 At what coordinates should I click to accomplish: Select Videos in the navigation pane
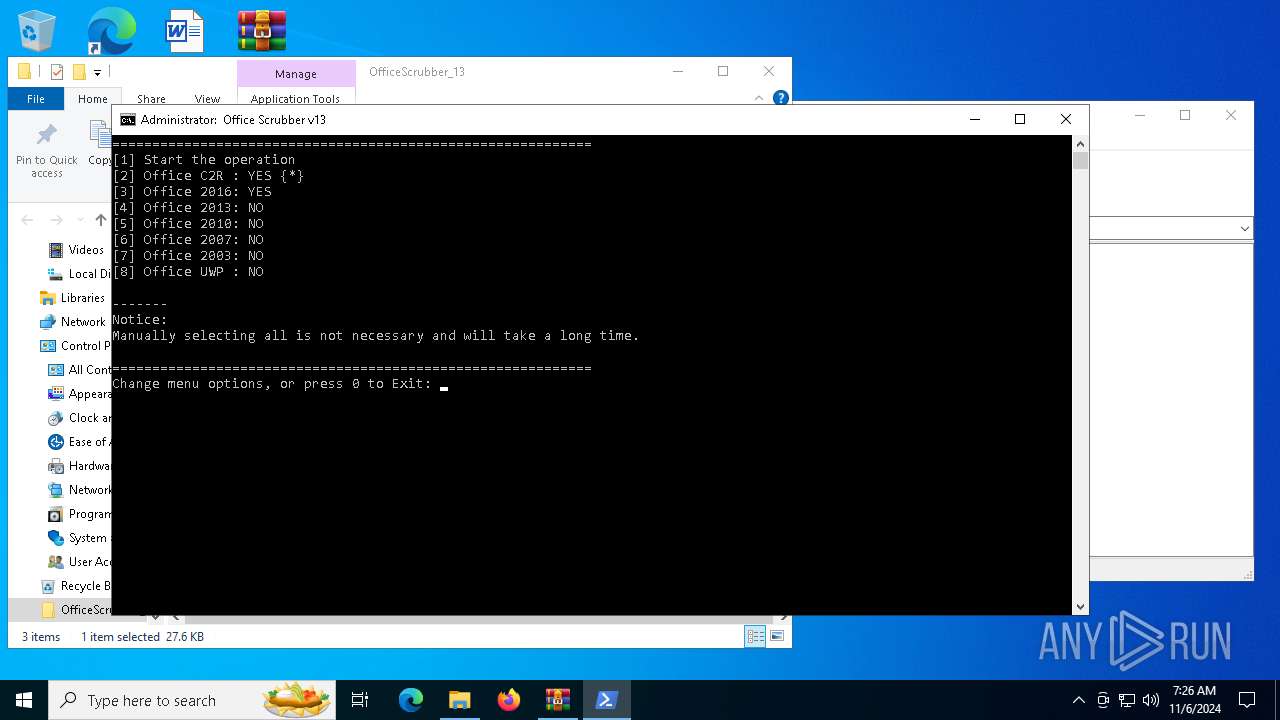tap(76, 250)
